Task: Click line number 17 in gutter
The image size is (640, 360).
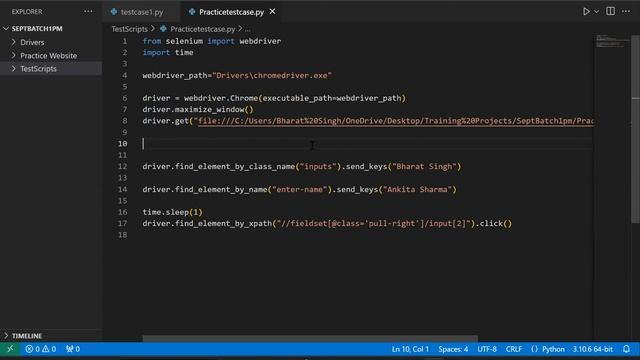Action: pyautogui.click(x=122, y=224)
